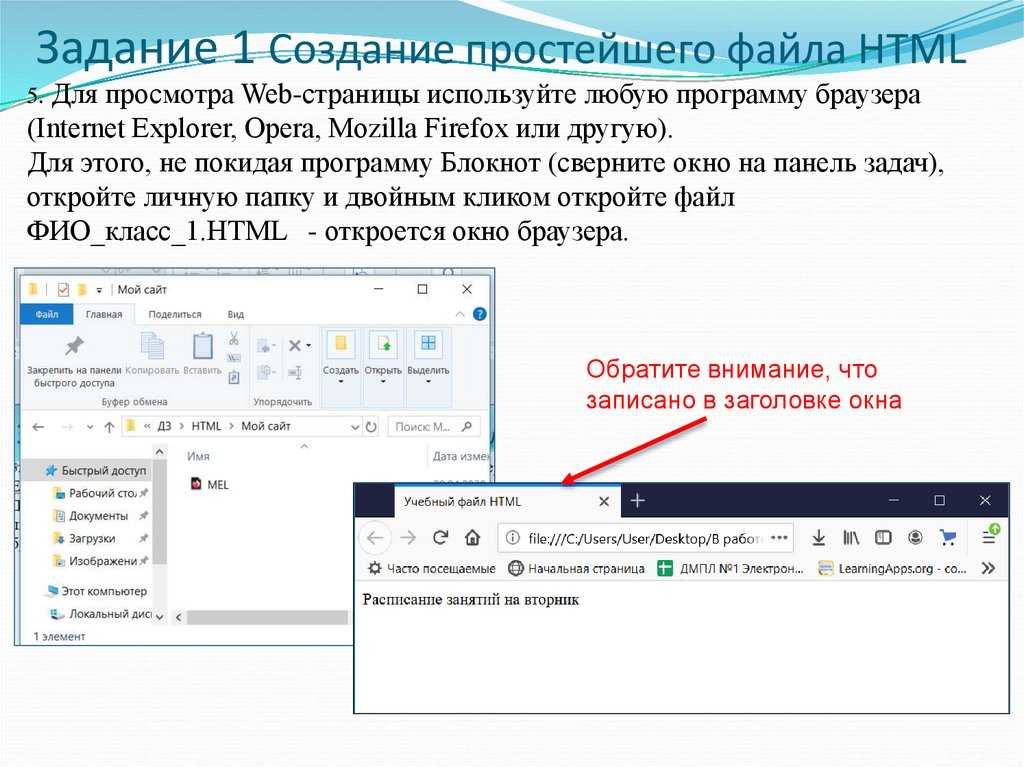
Task: Expand Выделить dropdown arrow
Action: (428, 381)
